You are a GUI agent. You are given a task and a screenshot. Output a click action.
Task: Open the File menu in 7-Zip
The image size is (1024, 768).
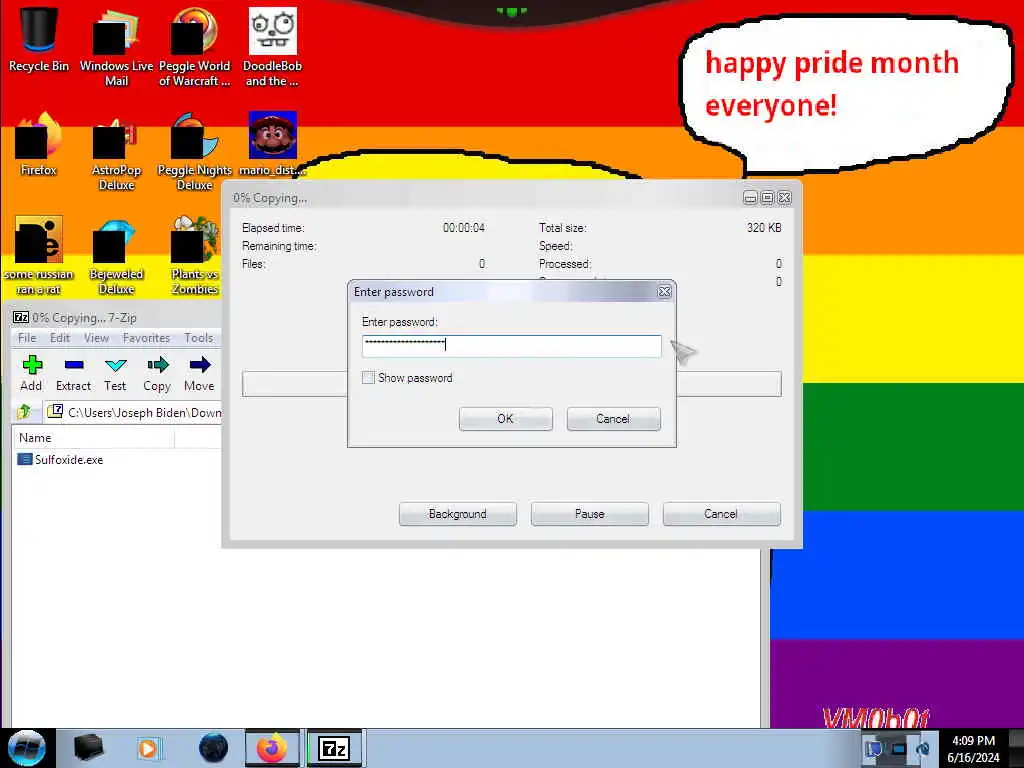(27, 338)
